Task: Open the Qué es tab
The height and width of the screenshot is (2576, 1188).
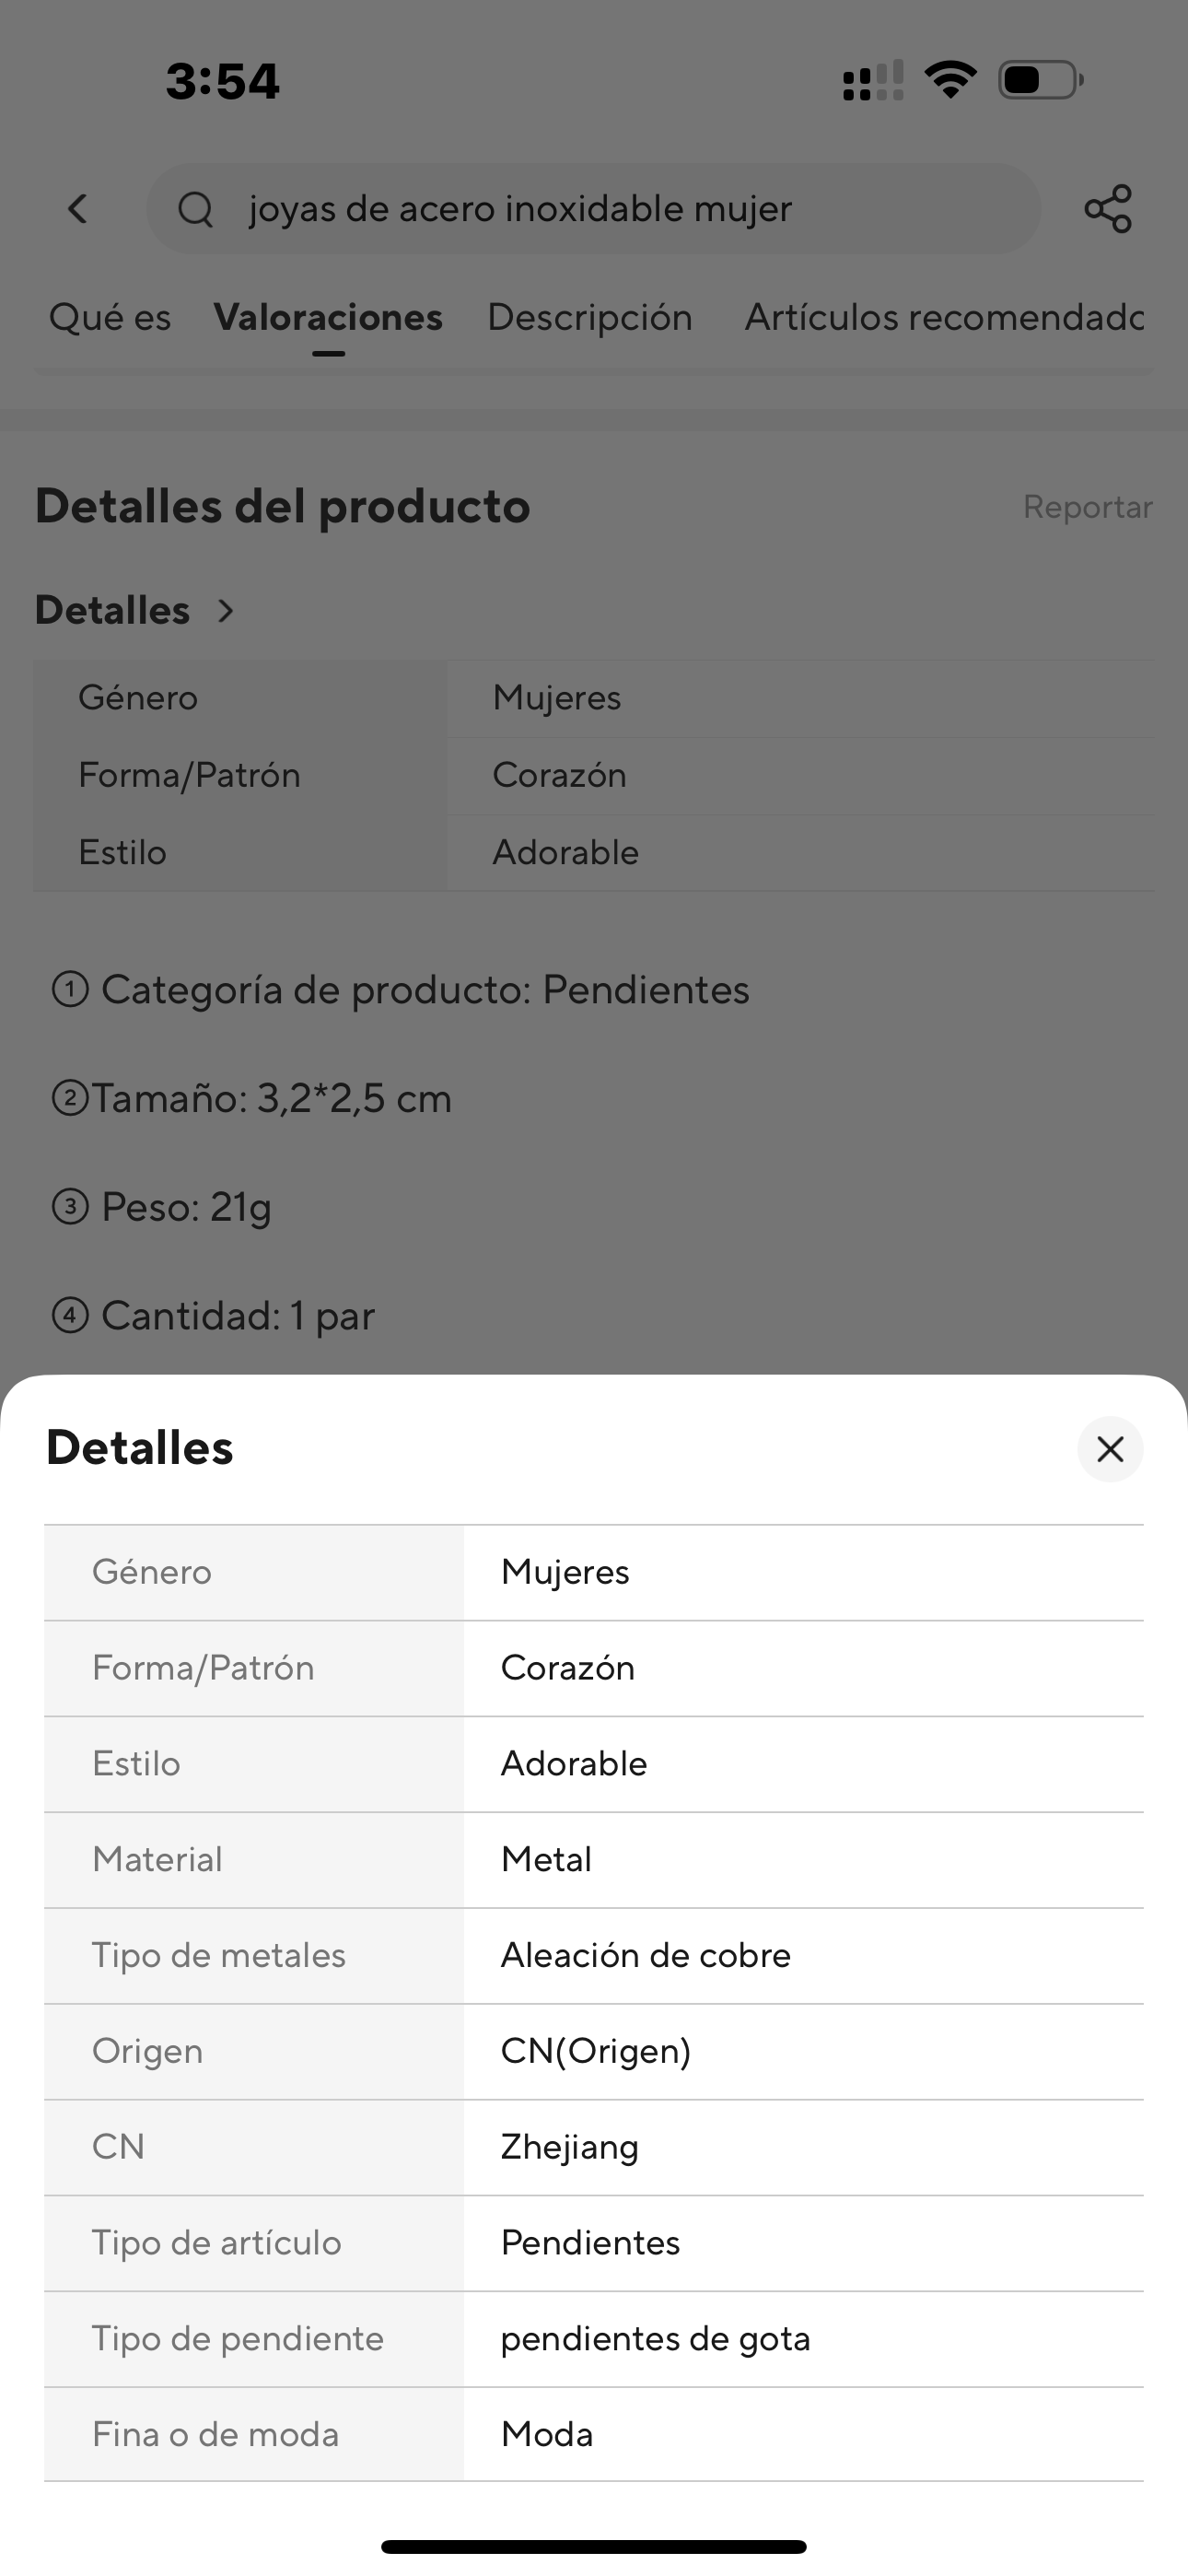Action: (x=110, y=317)
